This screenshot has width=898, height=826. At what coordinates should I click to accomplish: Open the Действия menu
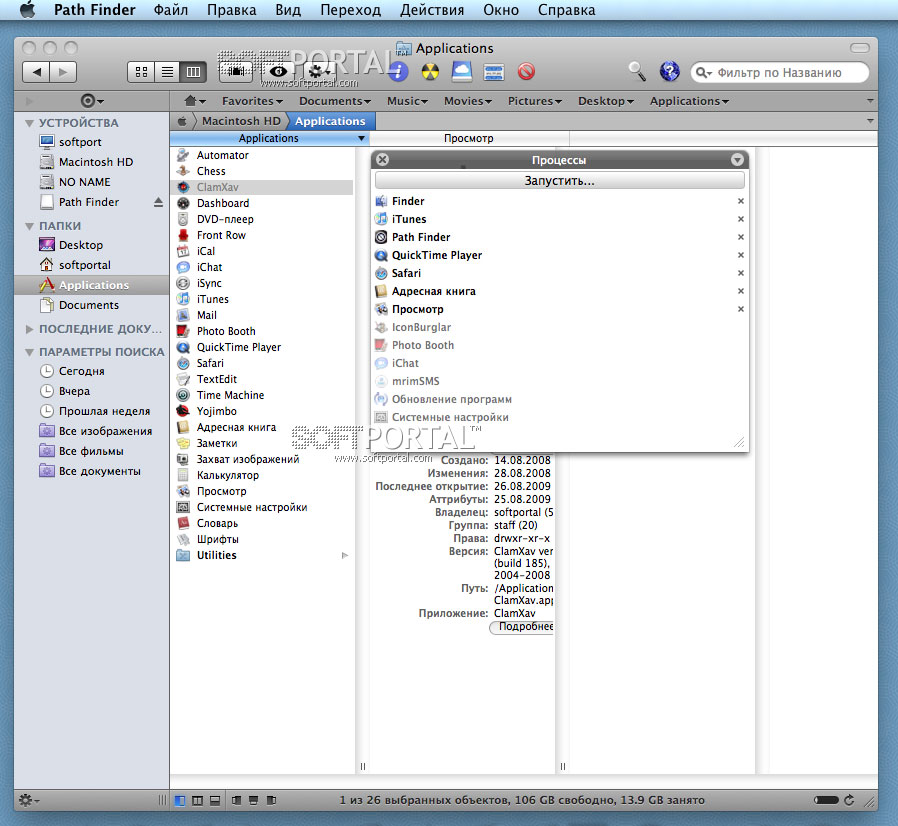click(x=432, y=10)
